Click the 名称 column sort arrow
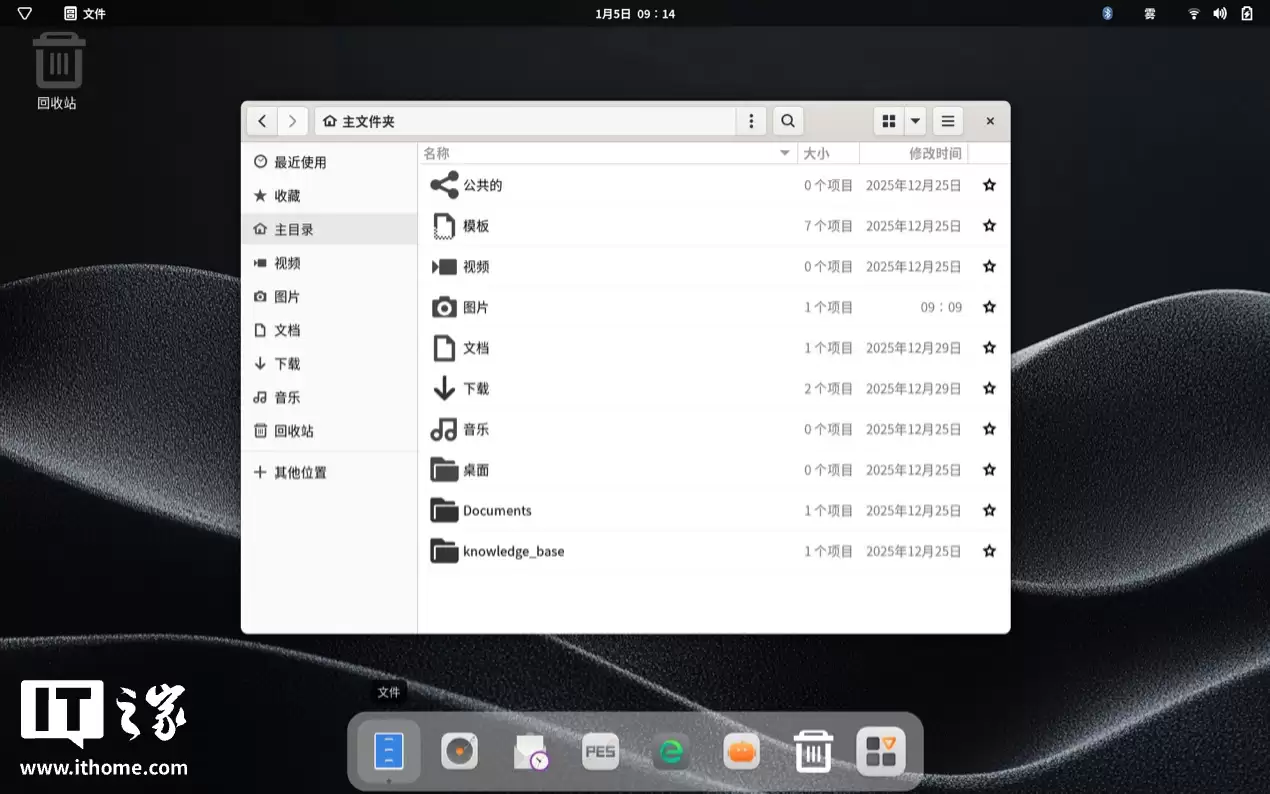The height and width of the screenshot is (794, 1270). pos(784,153)
